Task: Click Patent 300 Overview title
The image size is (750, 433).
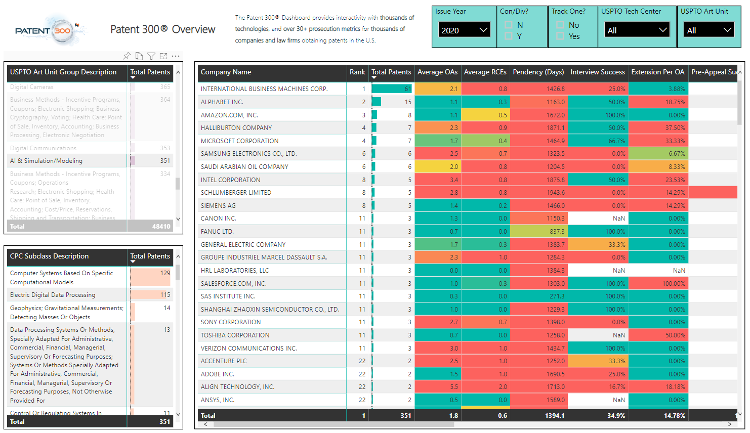Action: tap(163, 30)
